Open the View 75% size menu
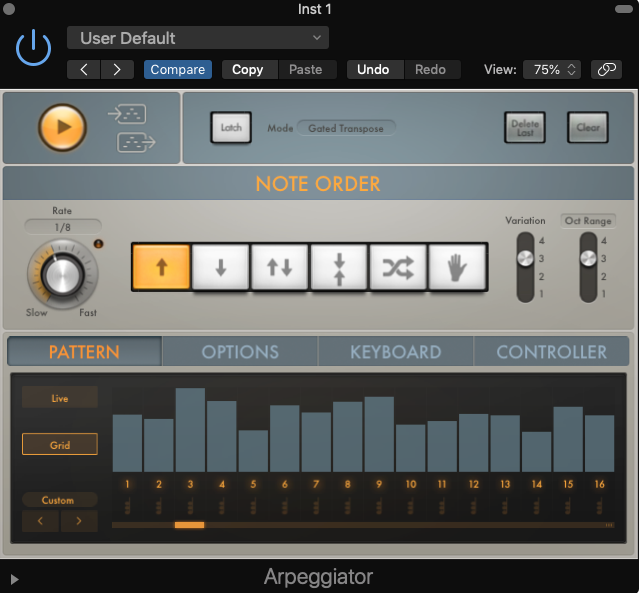Screen dimensions: 639x593 (552, 70)
